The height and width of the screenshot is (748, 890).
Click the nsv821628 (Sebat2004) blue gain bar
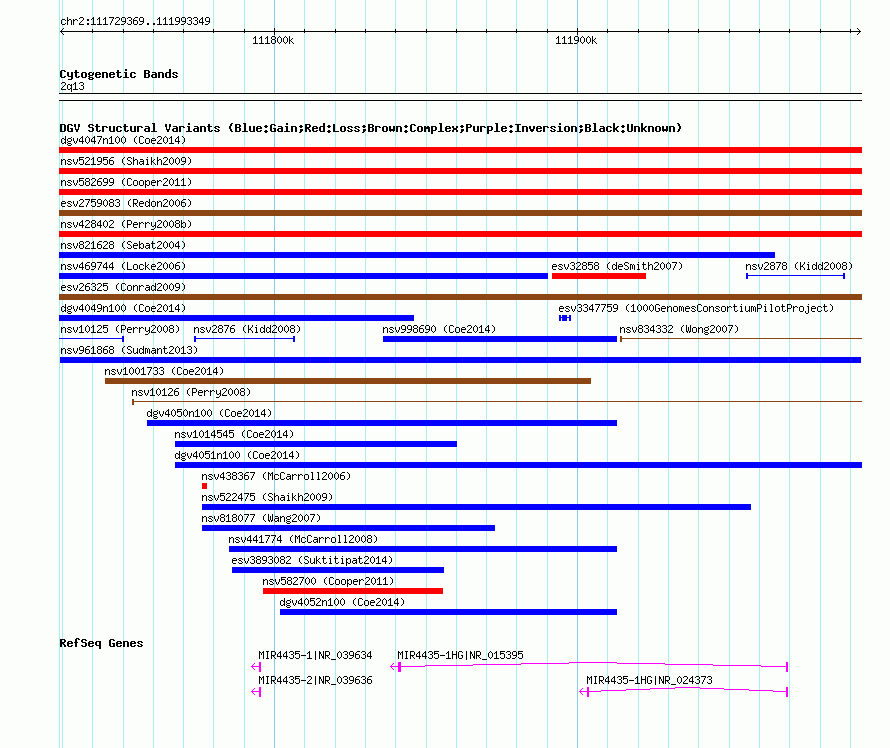pos(417,255)
